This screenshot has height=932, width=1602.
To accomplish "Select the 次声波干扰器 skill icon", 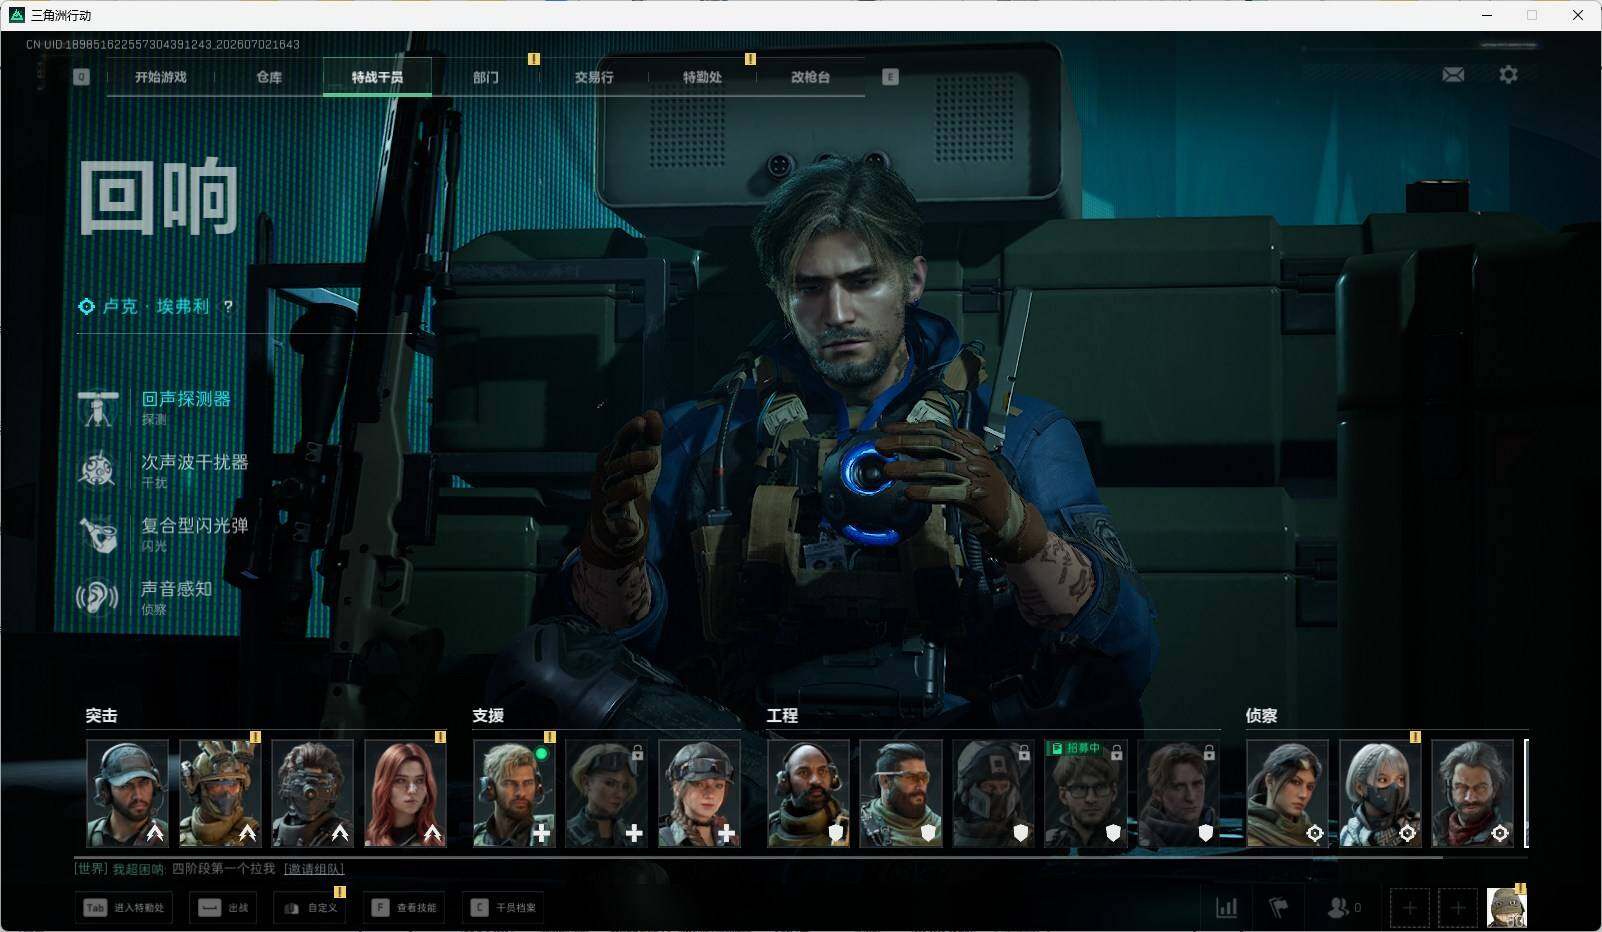I will [98, 470].
